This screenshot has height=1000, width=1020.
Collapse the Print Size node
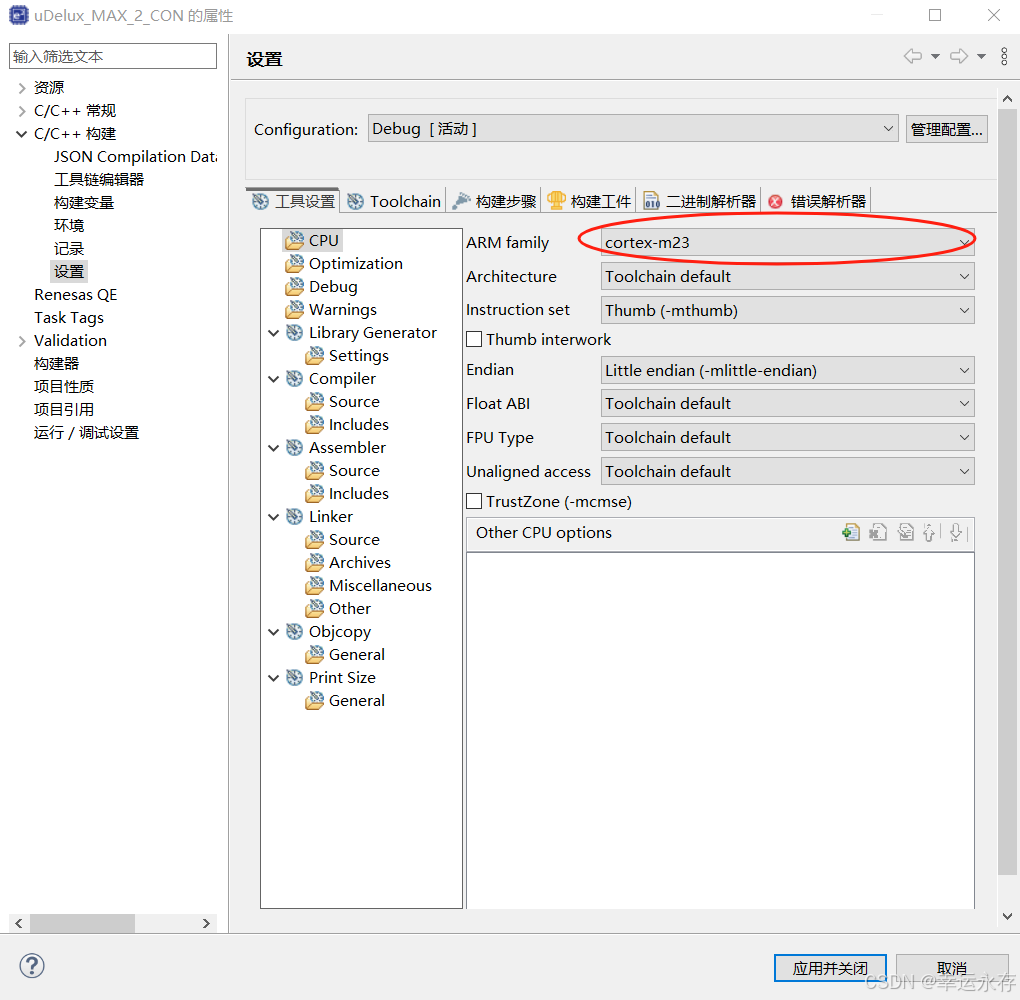tap(274, 678)
